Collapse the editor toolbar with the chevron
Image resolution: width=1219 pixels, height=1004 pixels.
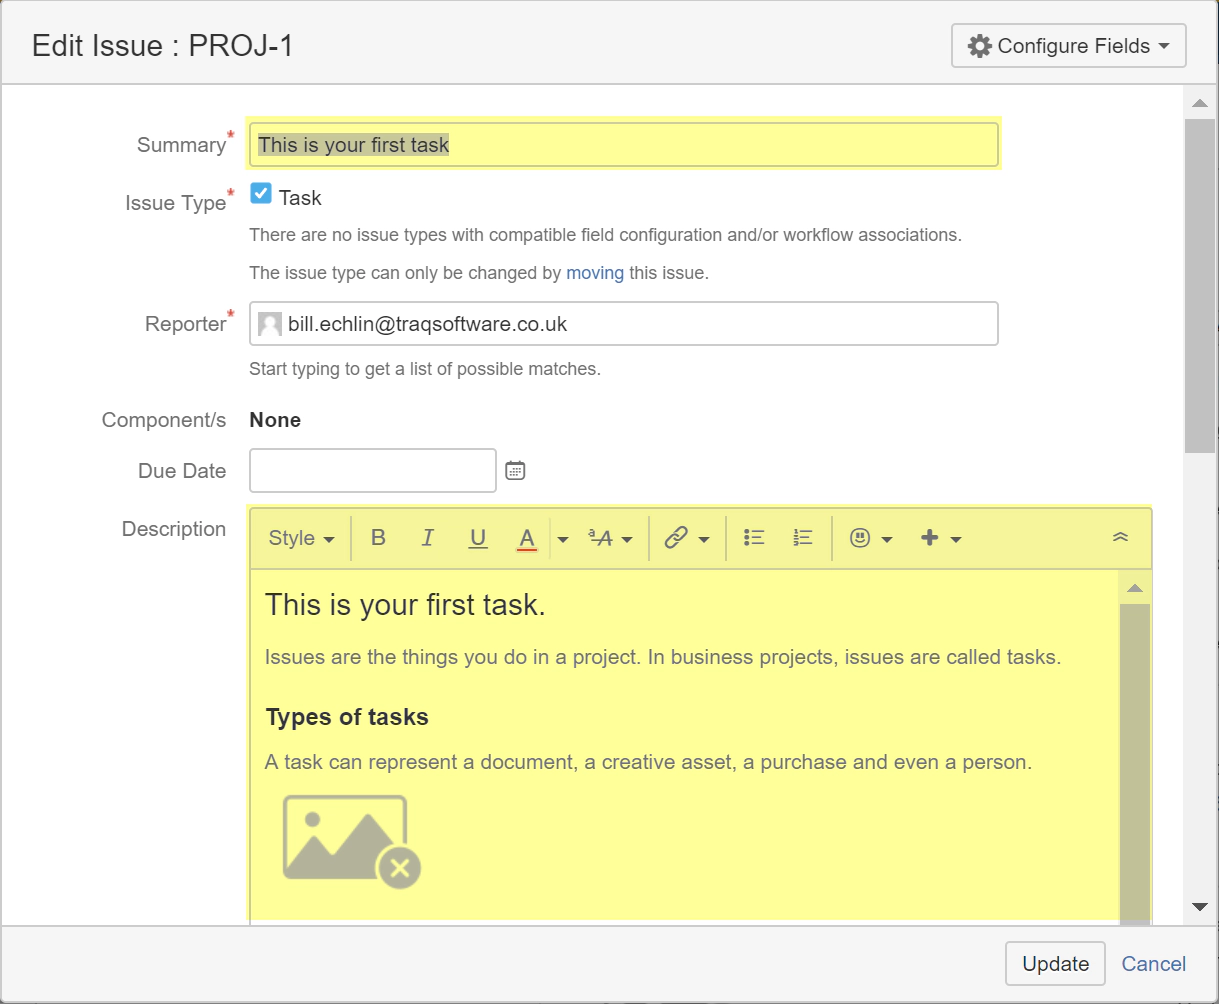[1120, 535]
